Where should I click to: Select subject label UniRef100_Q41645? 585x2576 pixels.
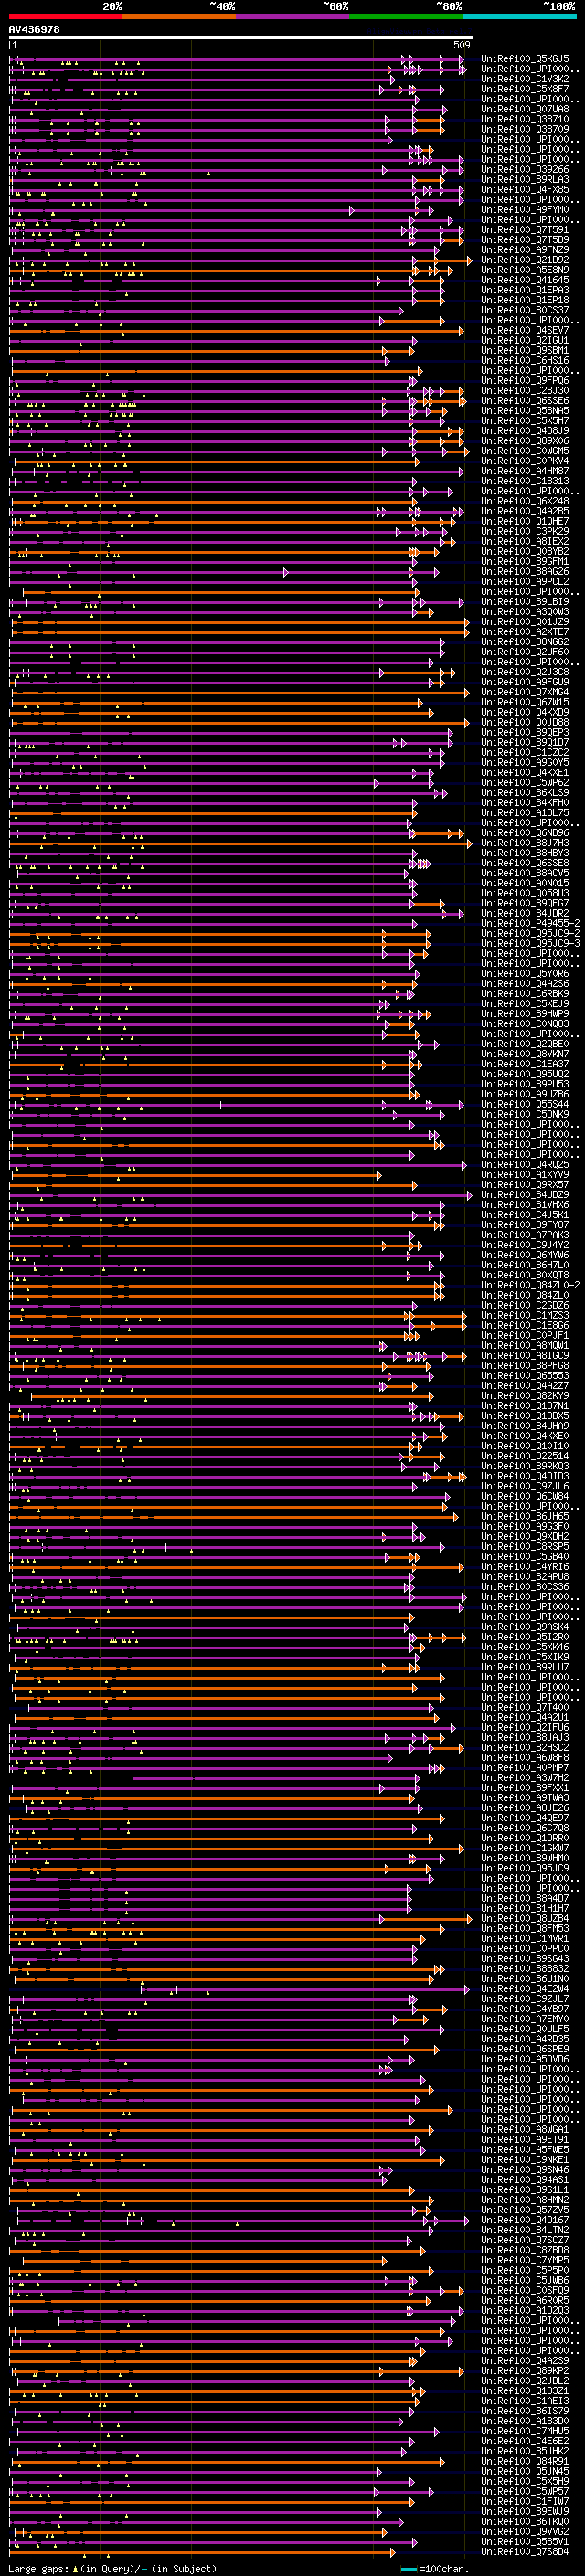[x=525, y=280]
